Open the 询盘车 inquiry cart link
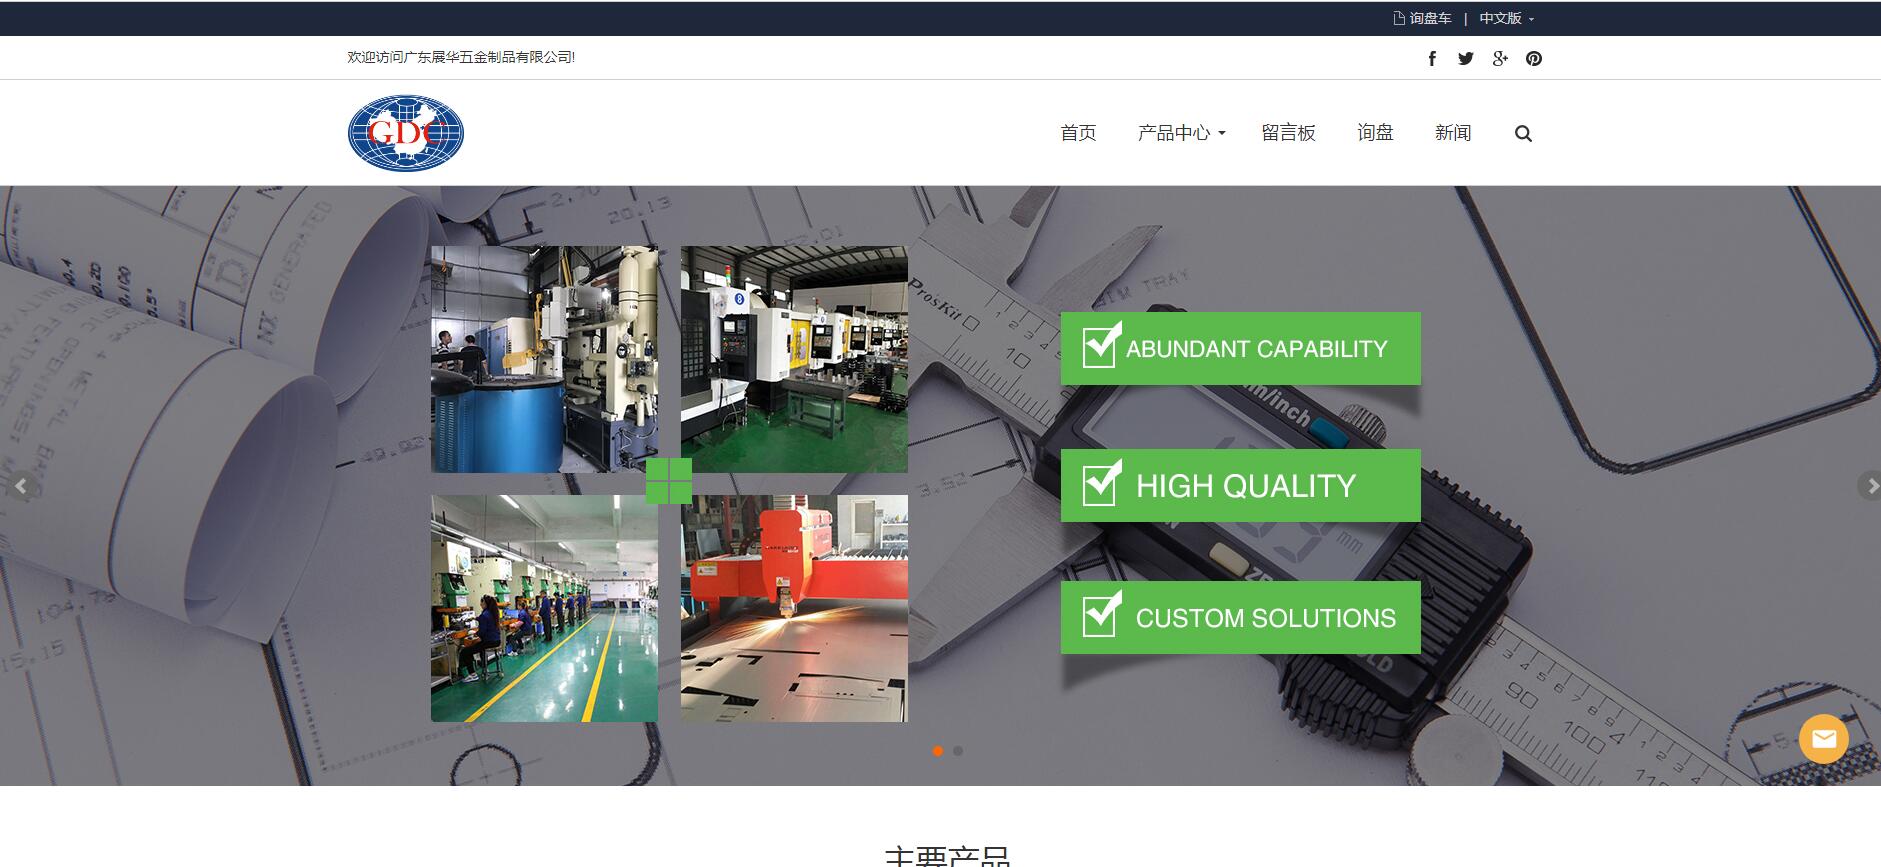 [x=1423, y=18]
